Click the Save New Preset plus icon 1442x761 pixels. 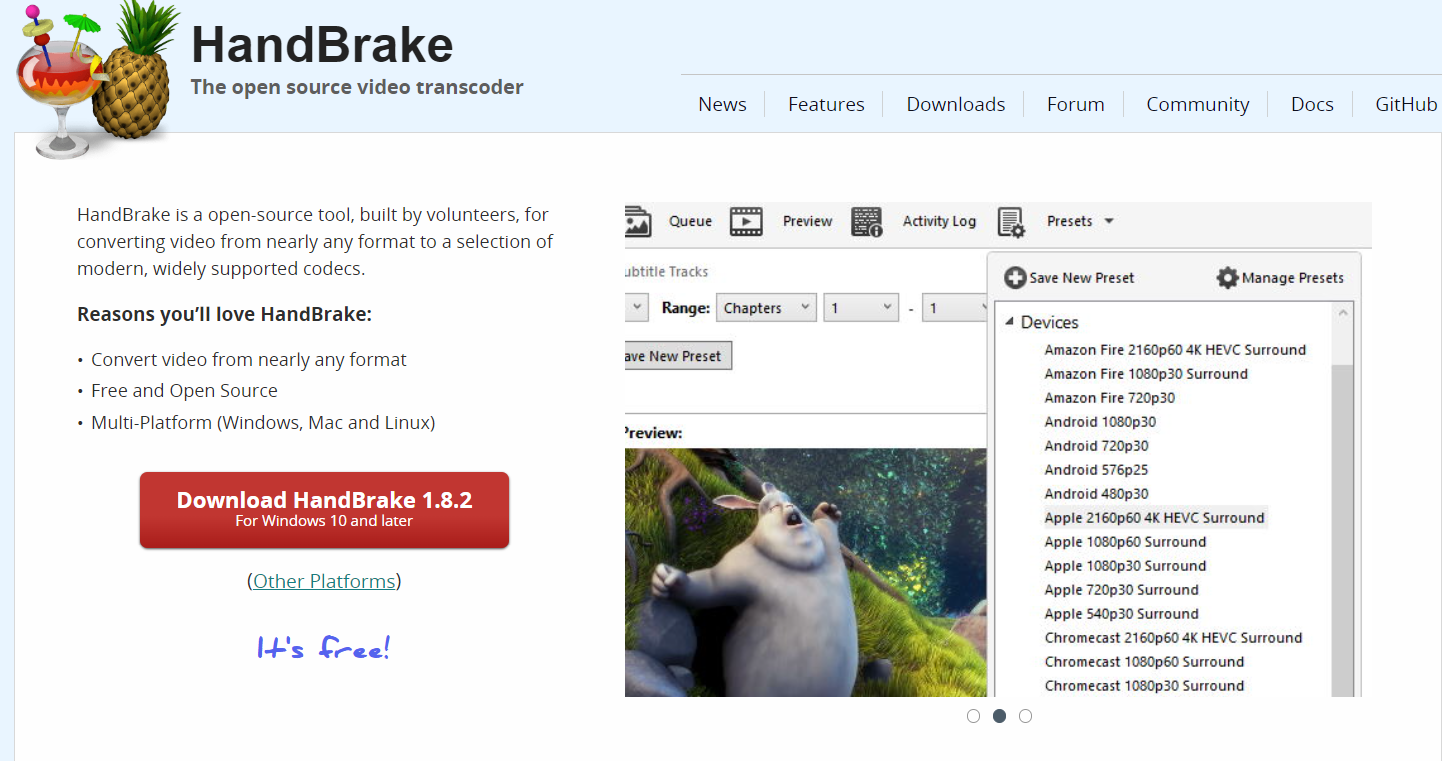click(1015, 278)
